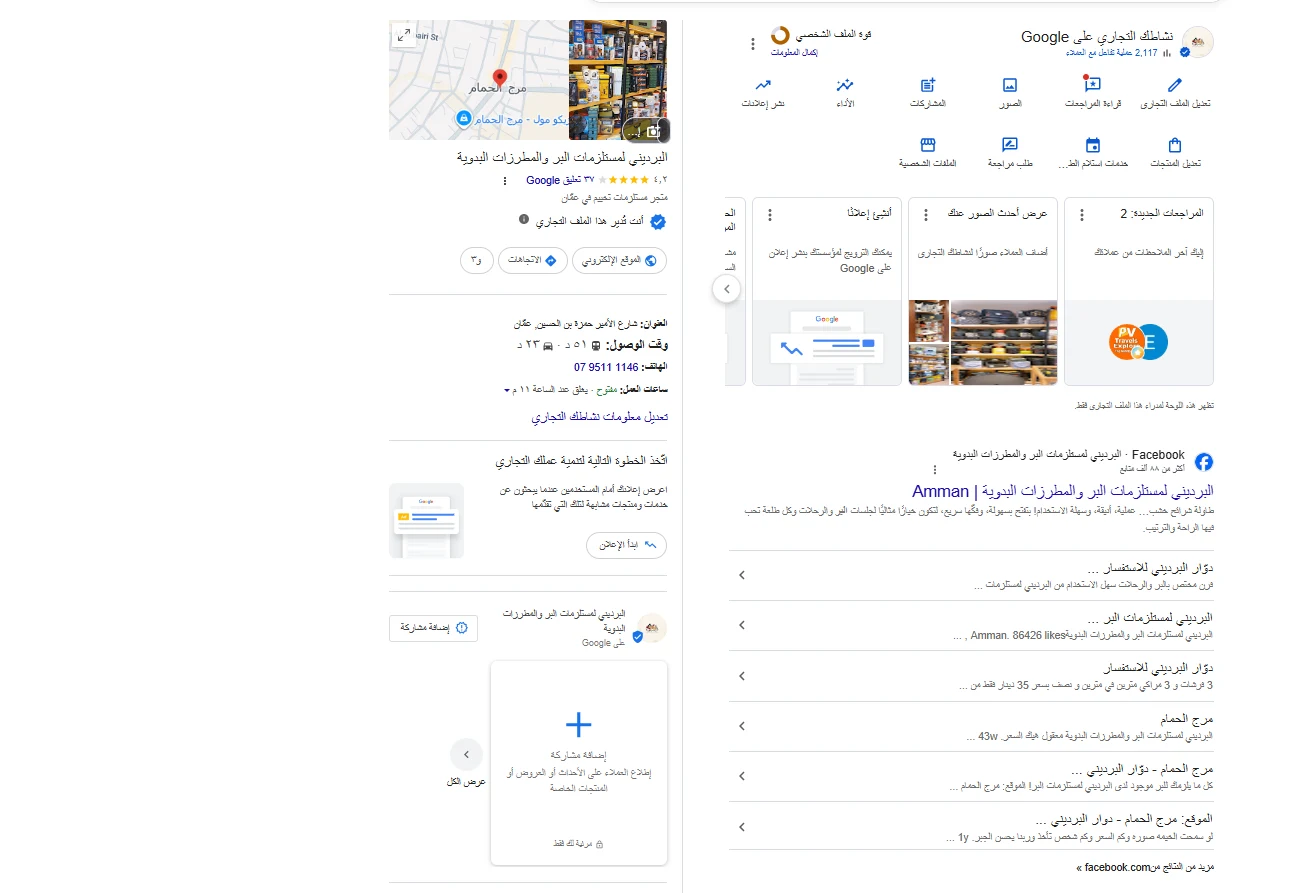Screen dimensions: 1310x893
Task: Open three-dot menu on 'عرض أحدث الصور' card
Action: [x=926, y=215]
